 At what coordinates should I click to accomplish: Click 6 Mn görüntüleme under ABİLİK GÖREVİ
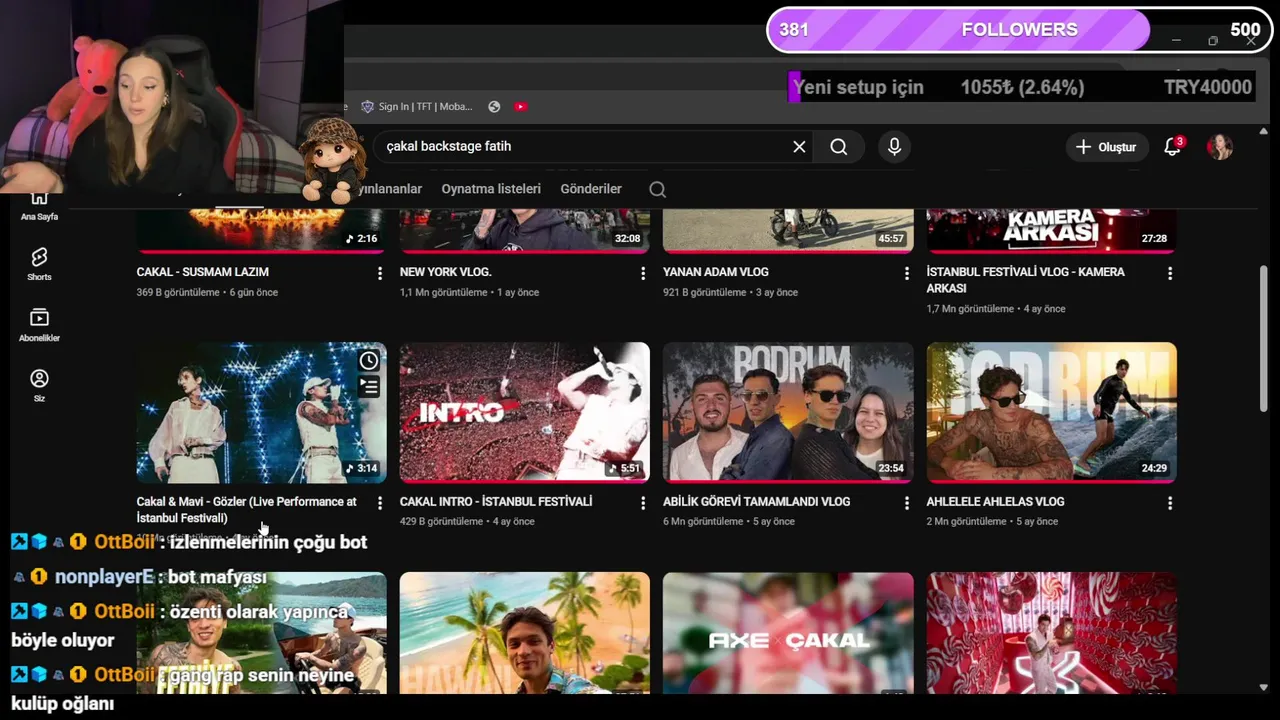pyautogui.click(x=703, y=522)
